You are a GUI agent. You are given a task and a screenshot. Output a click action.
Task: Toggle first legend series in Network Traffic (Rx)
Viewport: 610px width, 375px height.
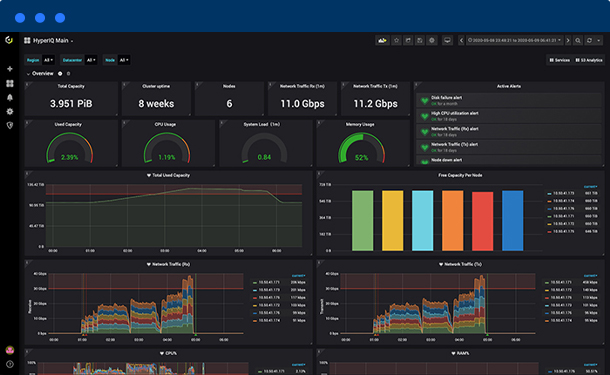(269, 282)
